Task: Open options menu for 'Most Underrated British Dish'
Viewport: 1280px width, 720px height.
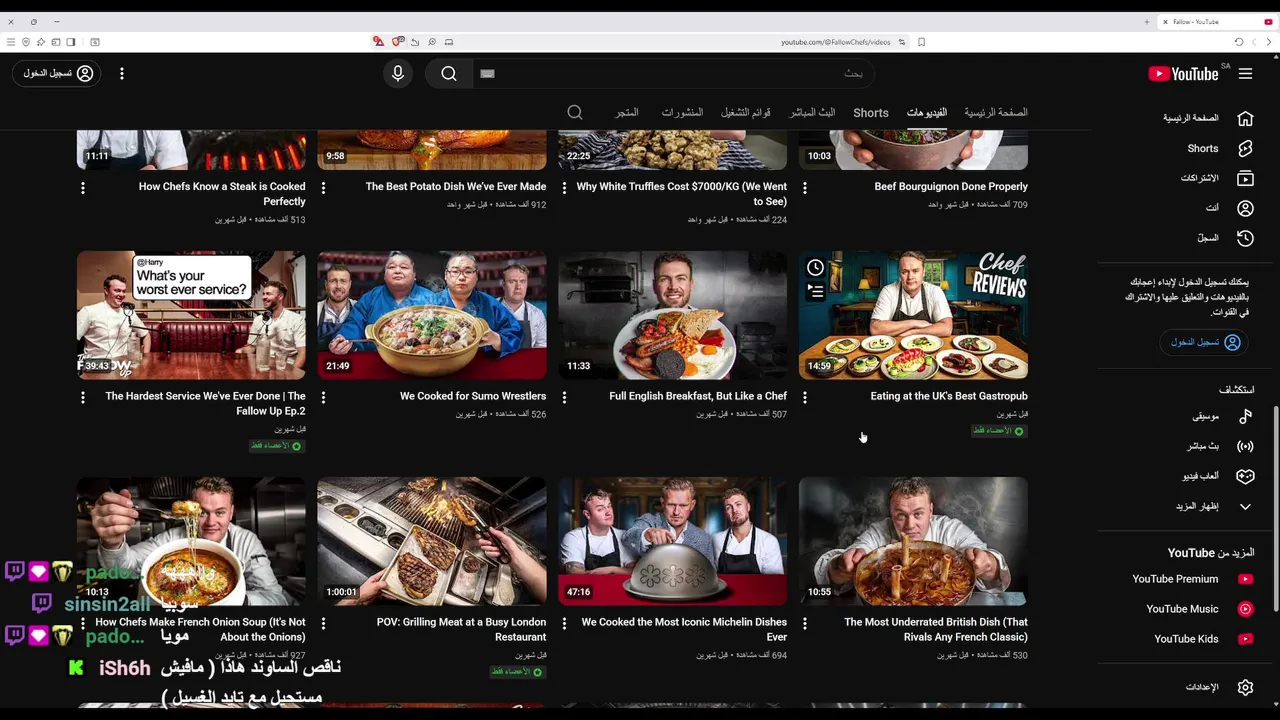Action: click(805, 623)
